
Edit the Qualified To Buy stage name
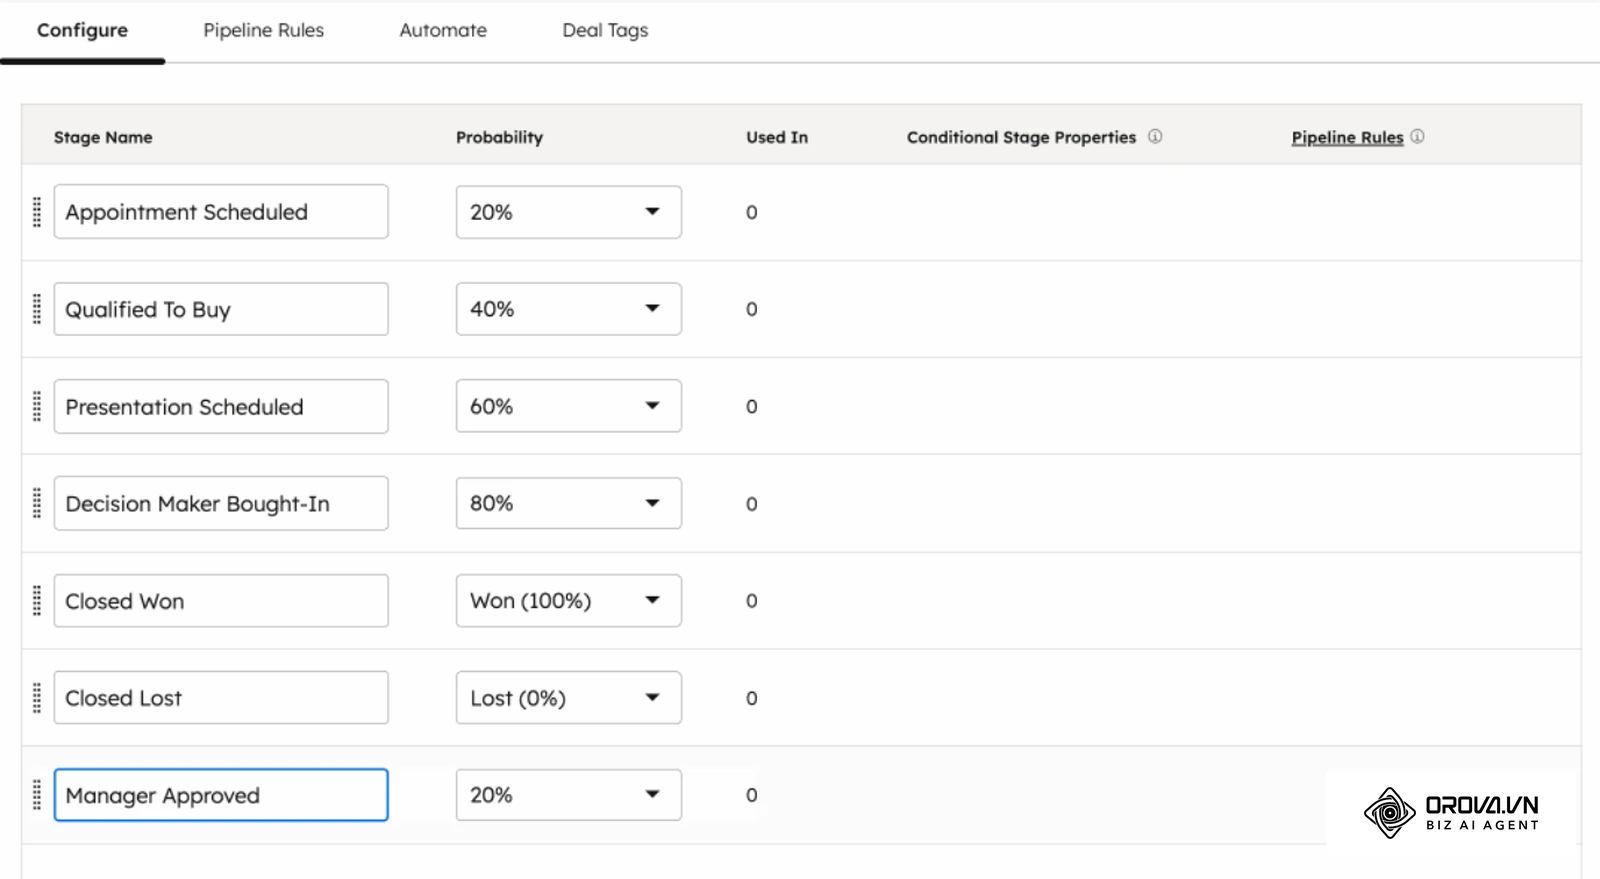221,309
